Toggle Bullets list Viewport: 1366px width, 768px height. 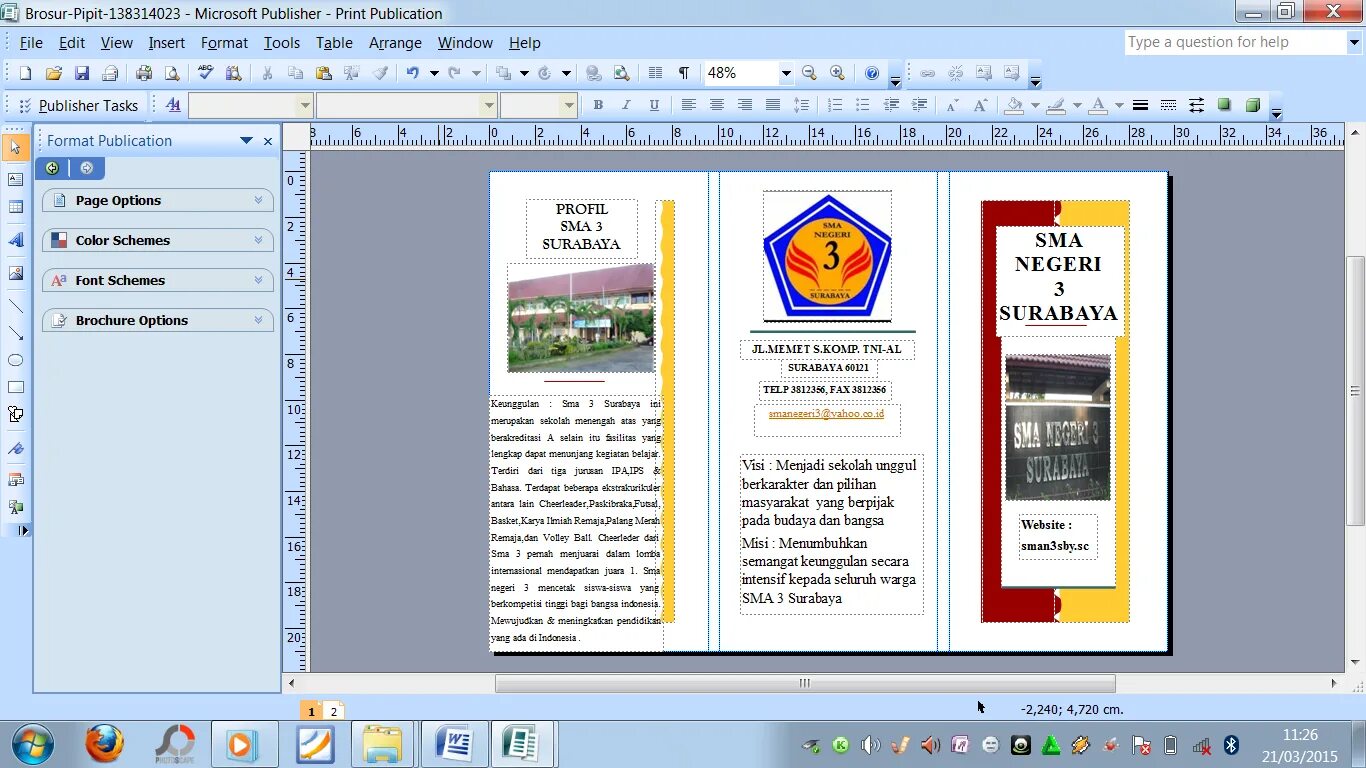863,105
